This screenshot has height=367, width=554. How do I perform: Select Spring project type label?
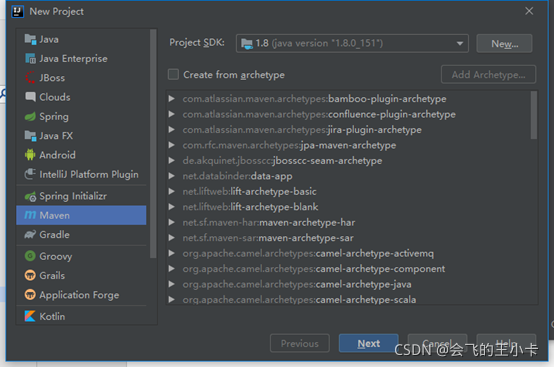54,117
